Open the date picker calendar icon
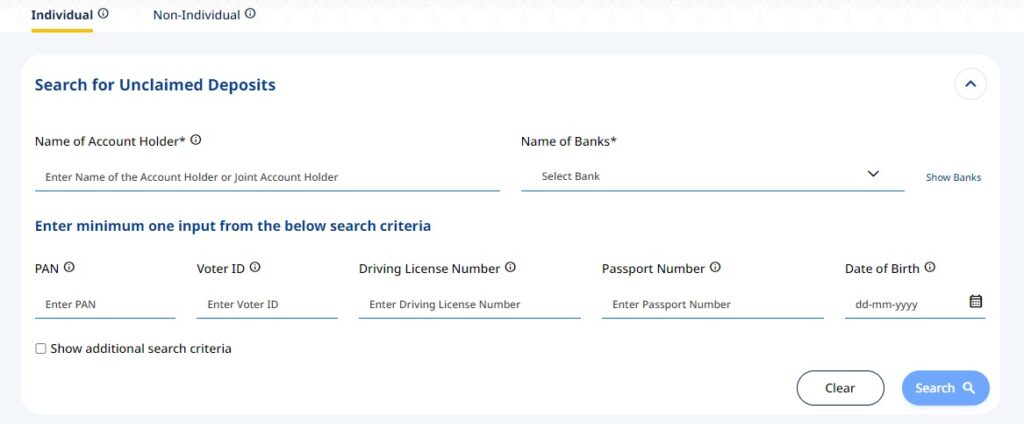 [976, 302]
